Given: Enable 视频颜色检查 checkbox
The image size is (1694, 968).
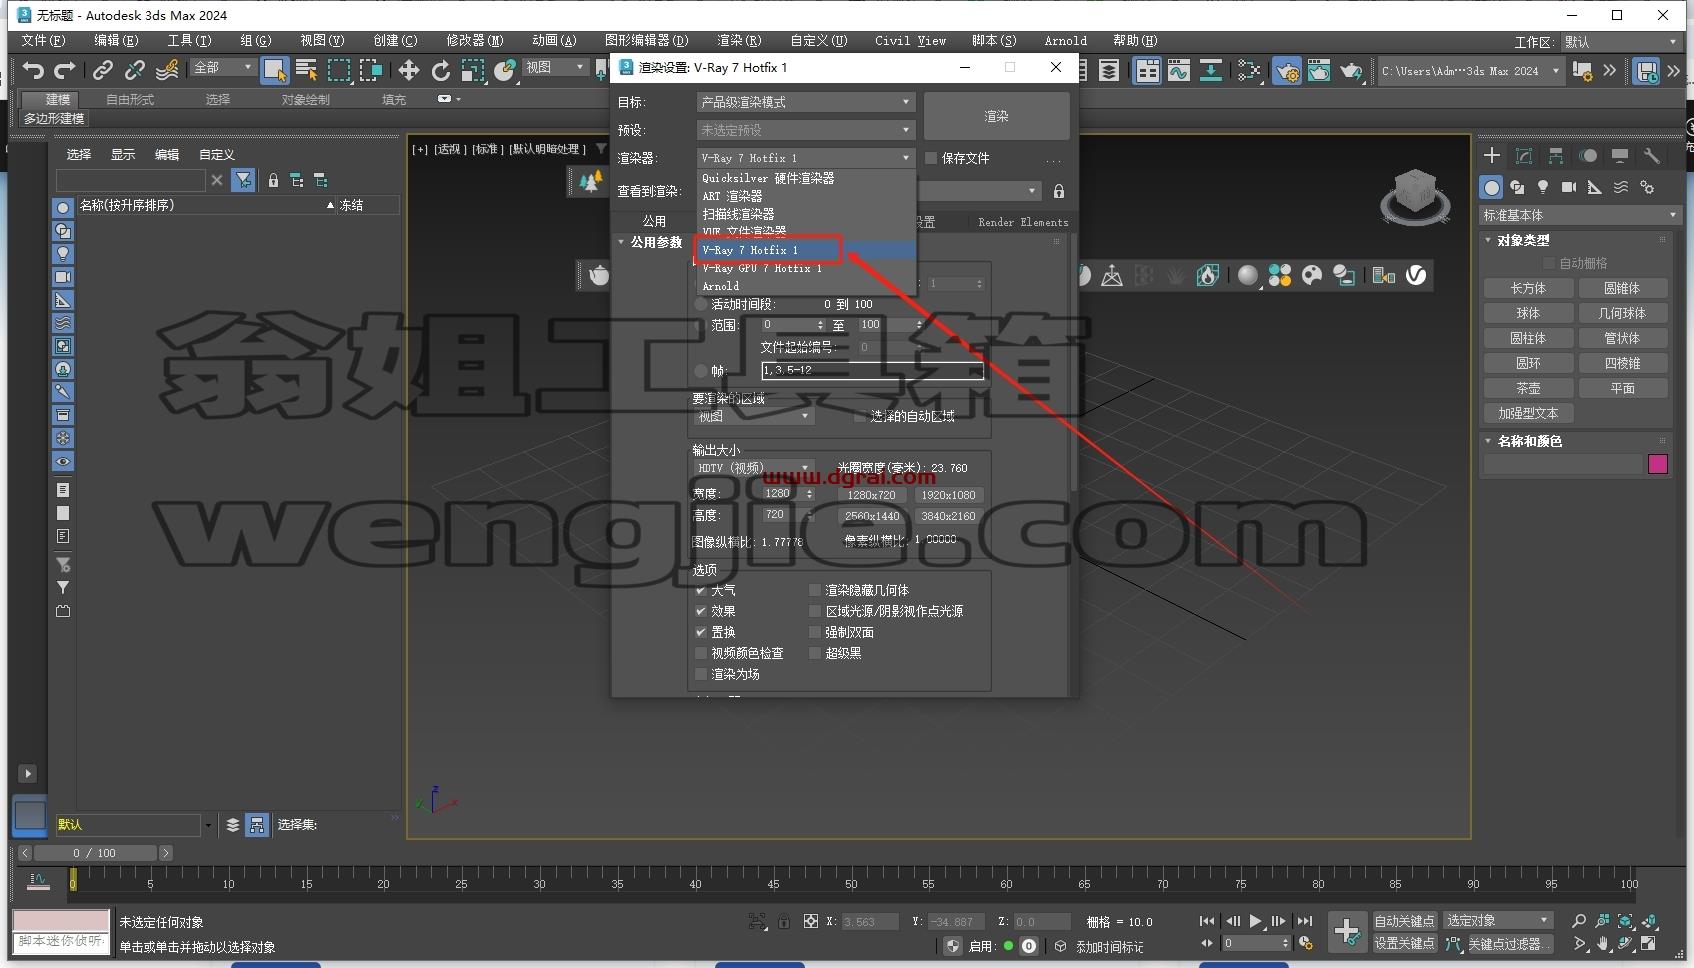Looking at the screenshot, I should [701, 653].
